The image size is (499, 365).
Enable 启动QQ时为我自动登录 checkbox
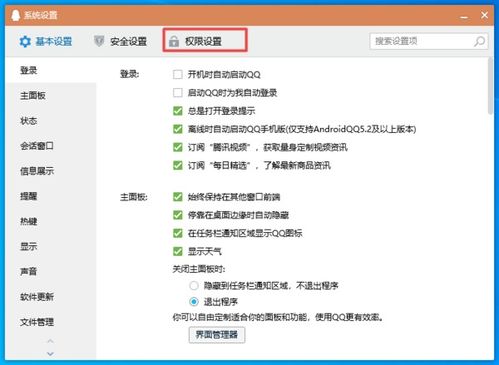click(x=178, y=93)
